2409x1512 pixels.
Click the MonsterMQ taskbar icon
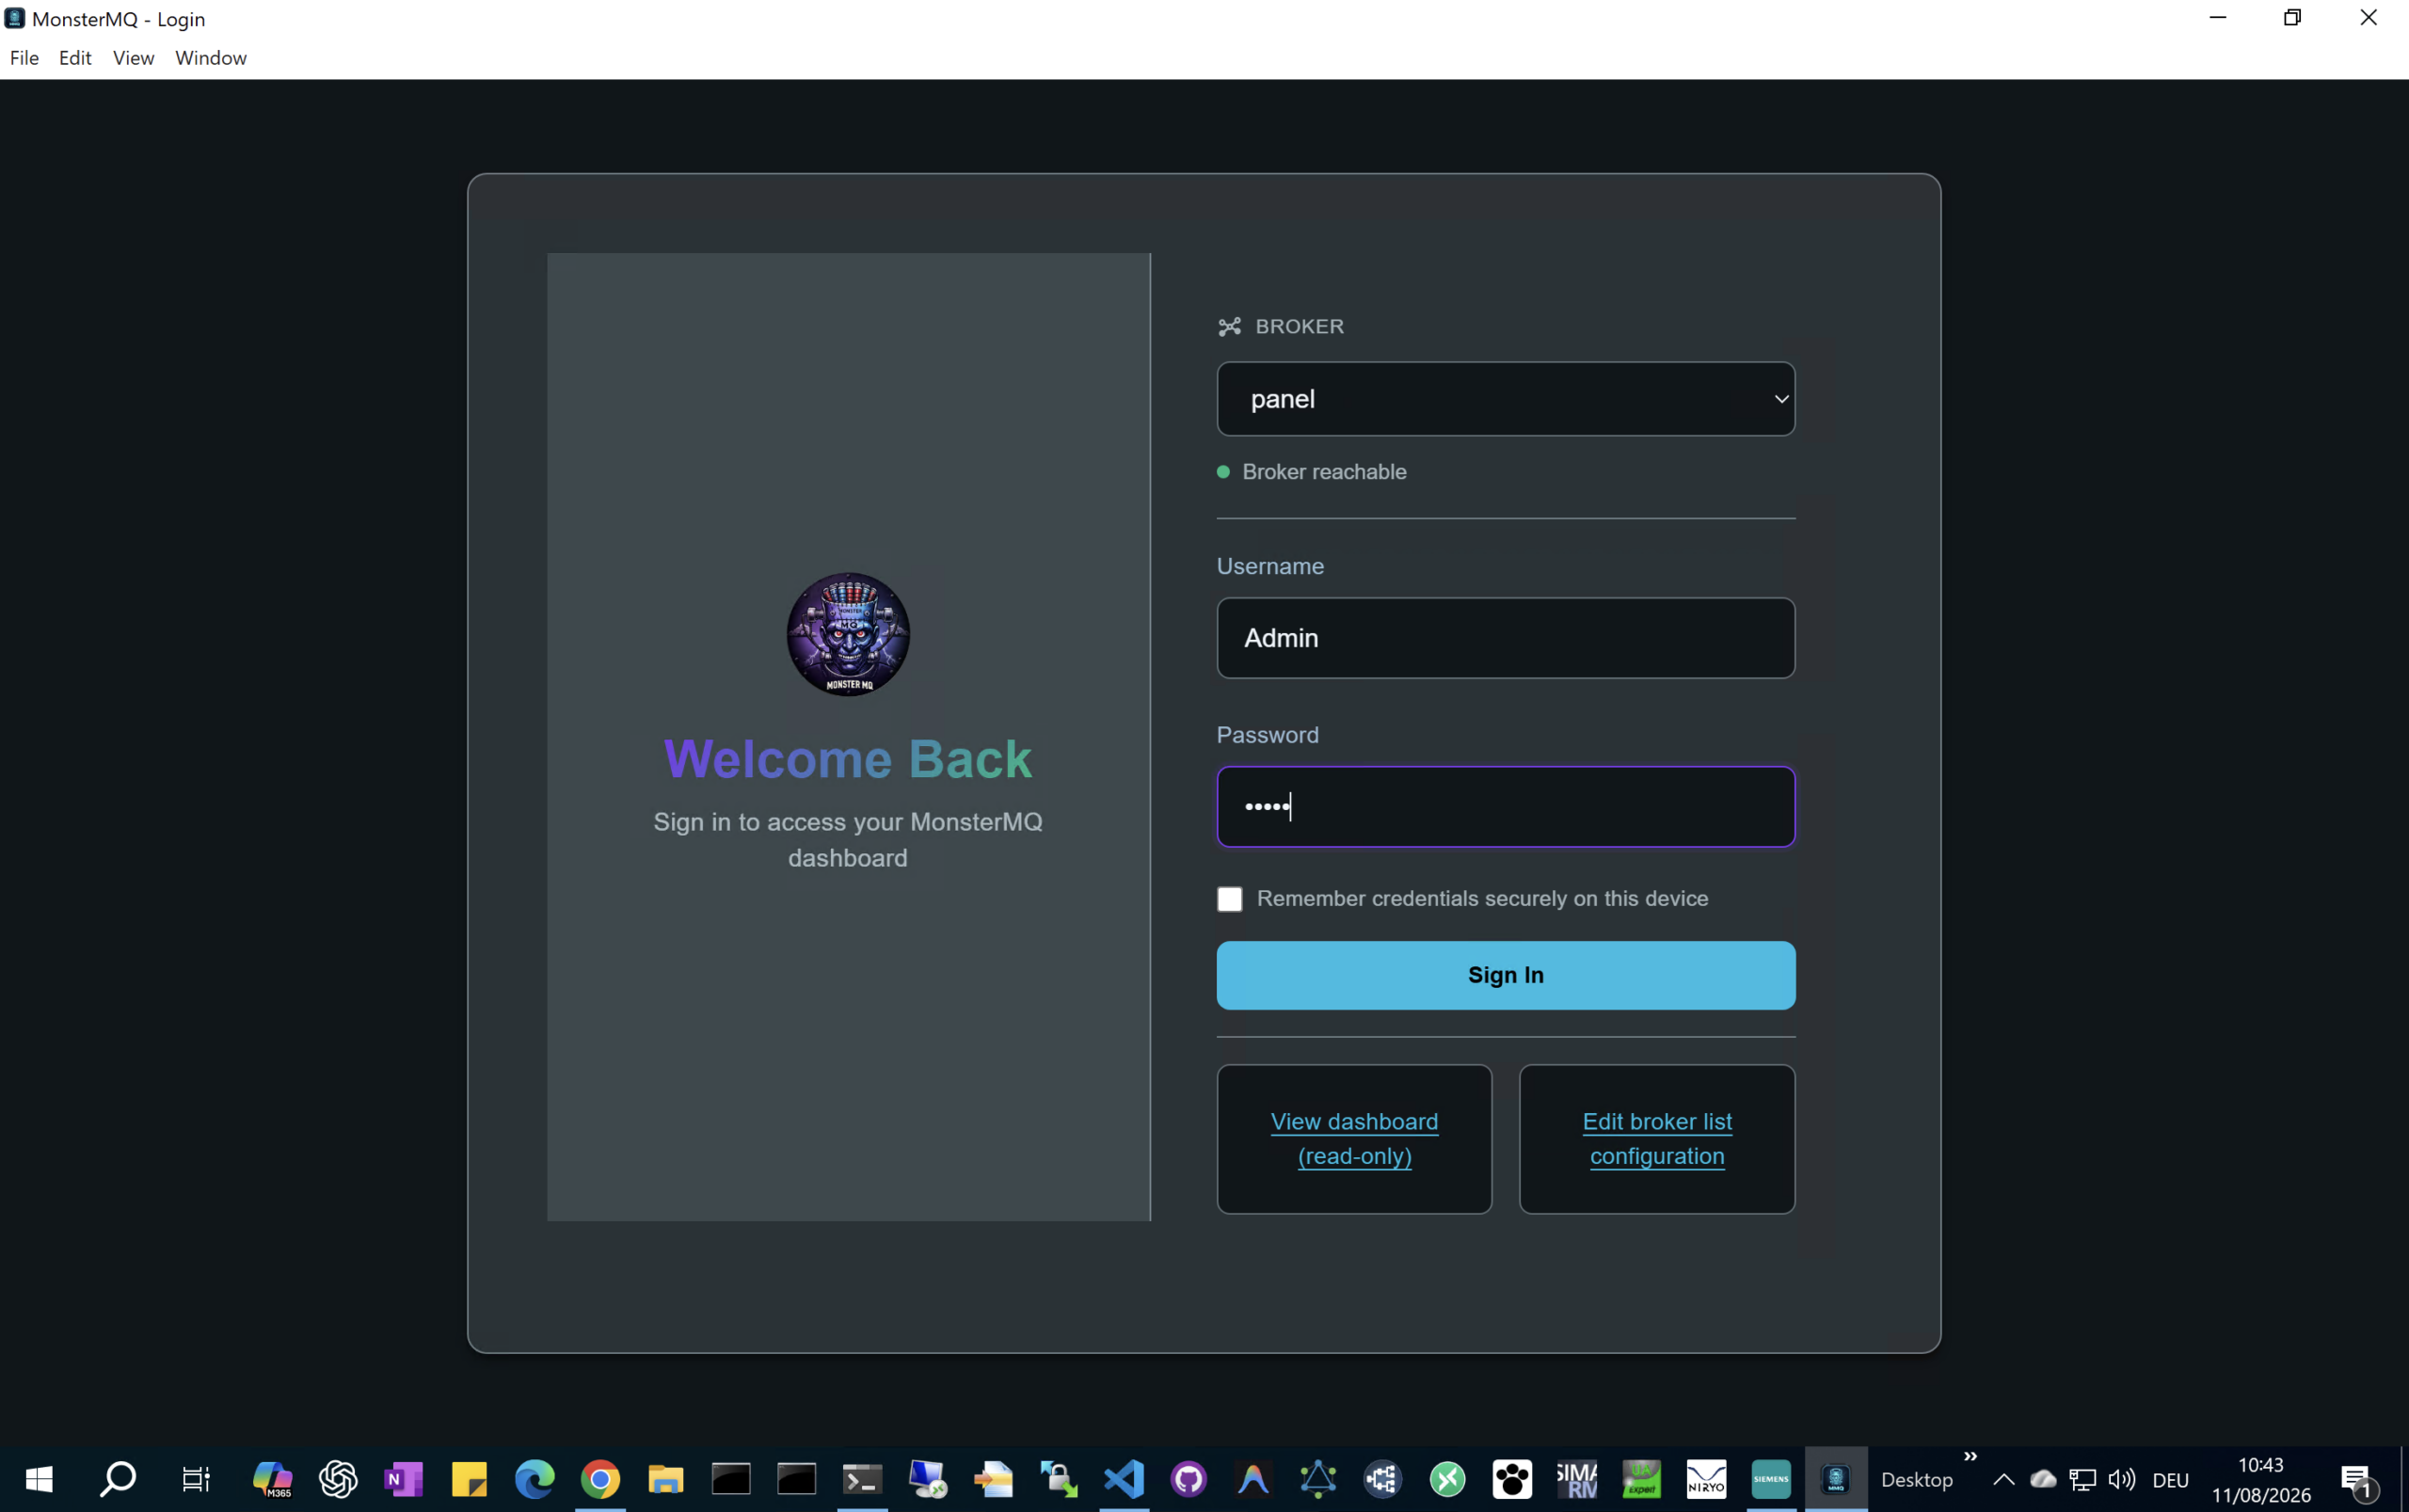tap(1836, 1479)
